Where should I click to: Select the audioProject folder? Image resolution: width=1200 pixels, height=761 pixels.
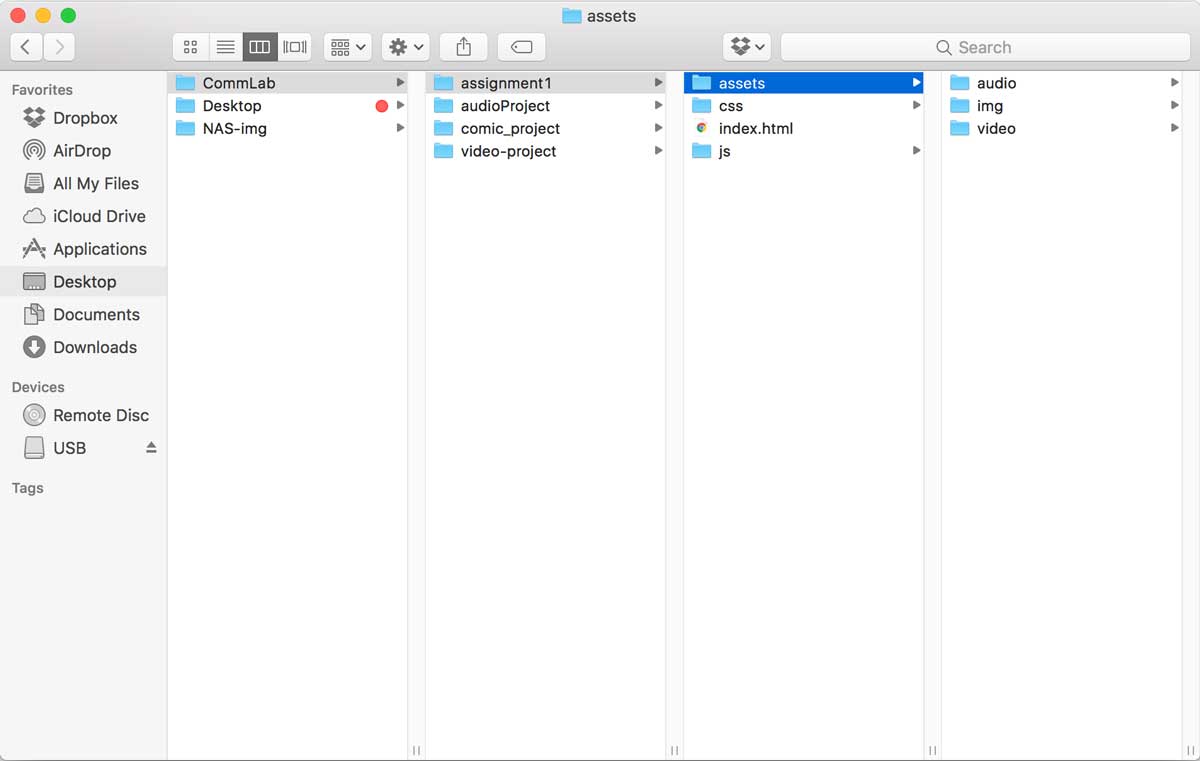coord(545,106)
